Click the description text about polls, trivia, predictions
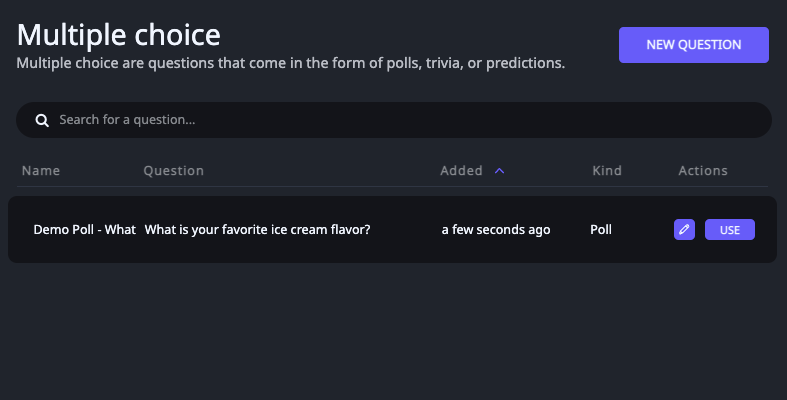787x400 pixels. [x=291, y=63]
